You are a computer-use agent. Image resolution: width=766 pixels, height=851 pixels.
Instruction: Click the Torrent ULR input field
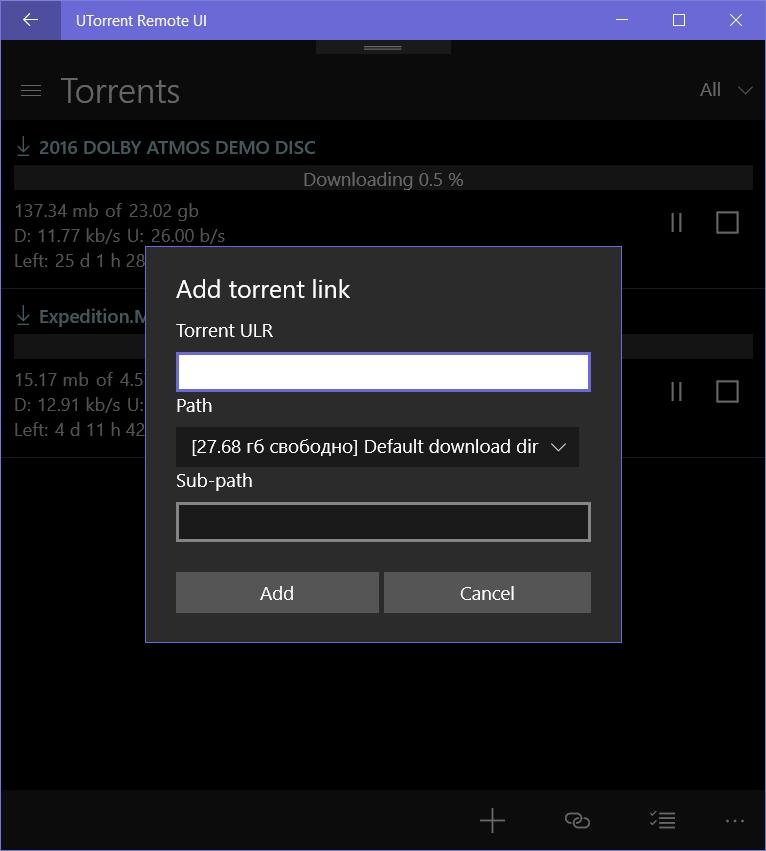(x=383, y=372)
